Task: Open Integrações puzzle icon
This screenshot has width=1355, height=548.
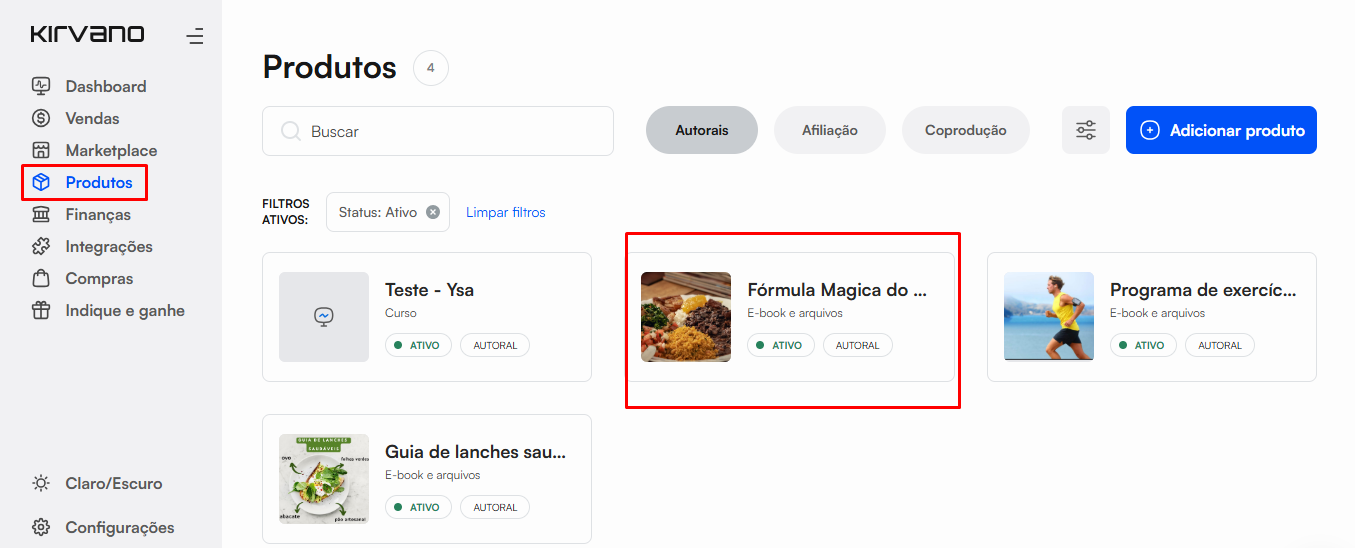Action: pos(41,246)
